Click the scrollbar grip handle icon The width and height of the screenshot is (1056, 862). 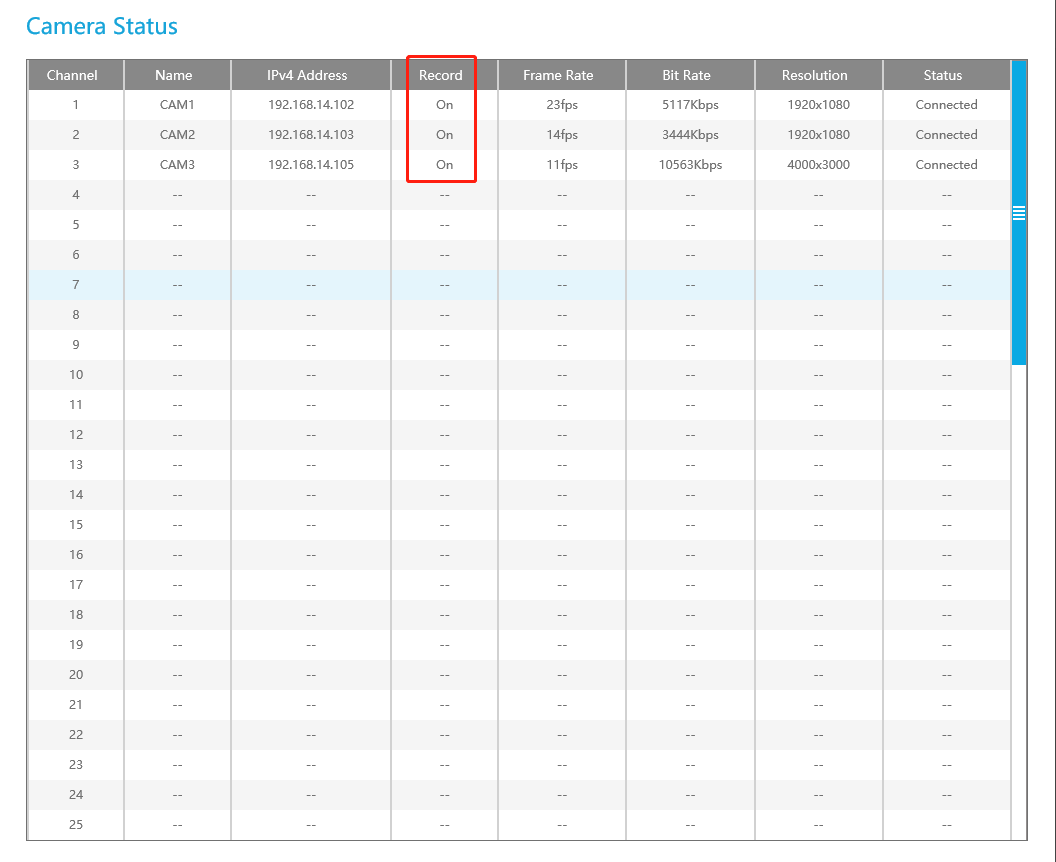coord(1018,213)
